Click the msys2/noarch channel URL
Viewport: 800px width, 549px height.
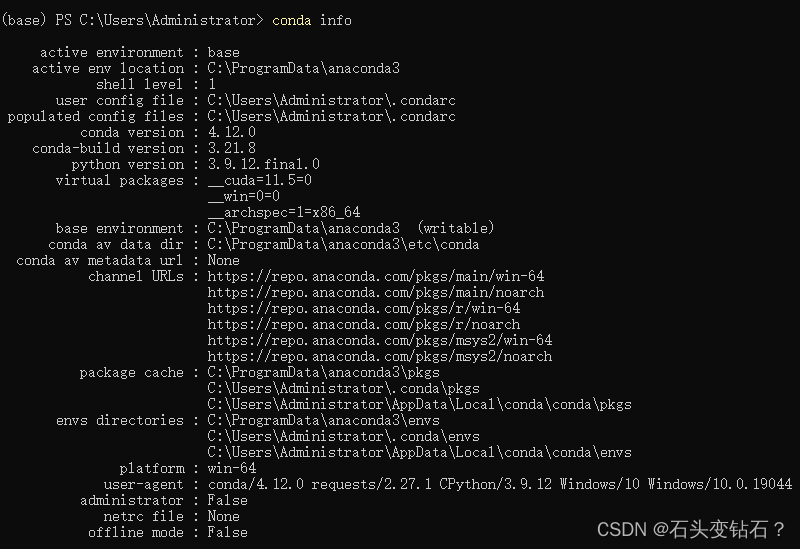pyautogui.click(x=380, y=356)
